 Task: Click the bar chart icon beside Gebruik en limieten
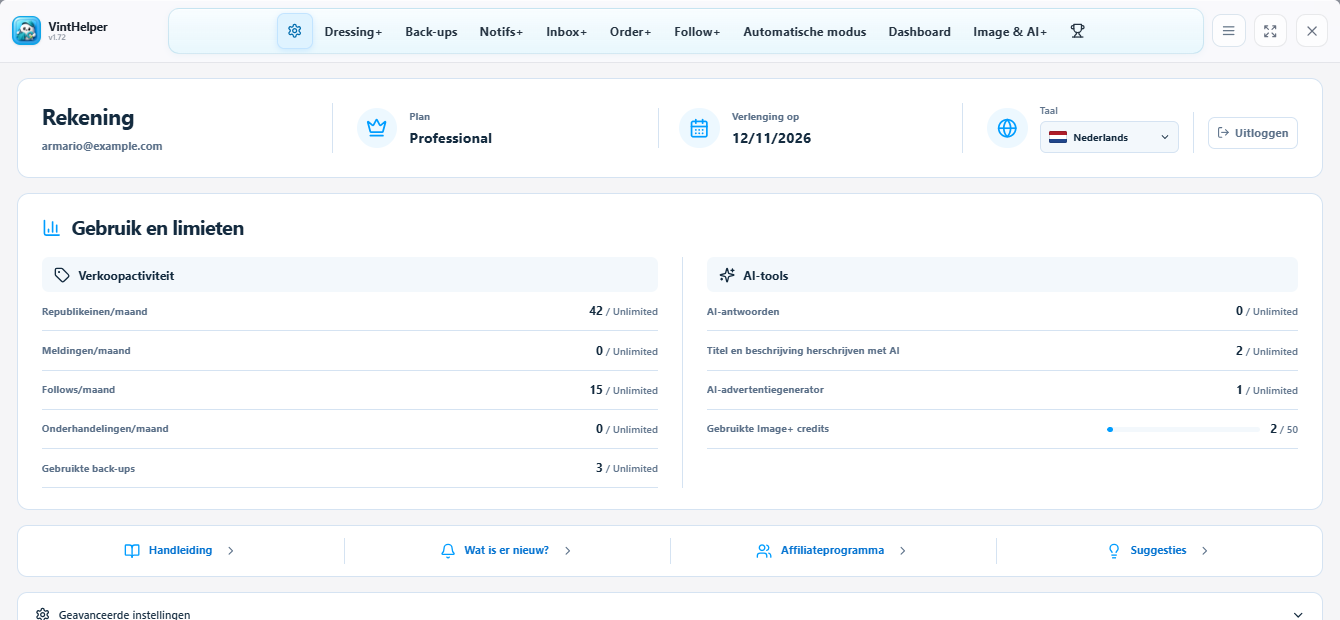51,228
